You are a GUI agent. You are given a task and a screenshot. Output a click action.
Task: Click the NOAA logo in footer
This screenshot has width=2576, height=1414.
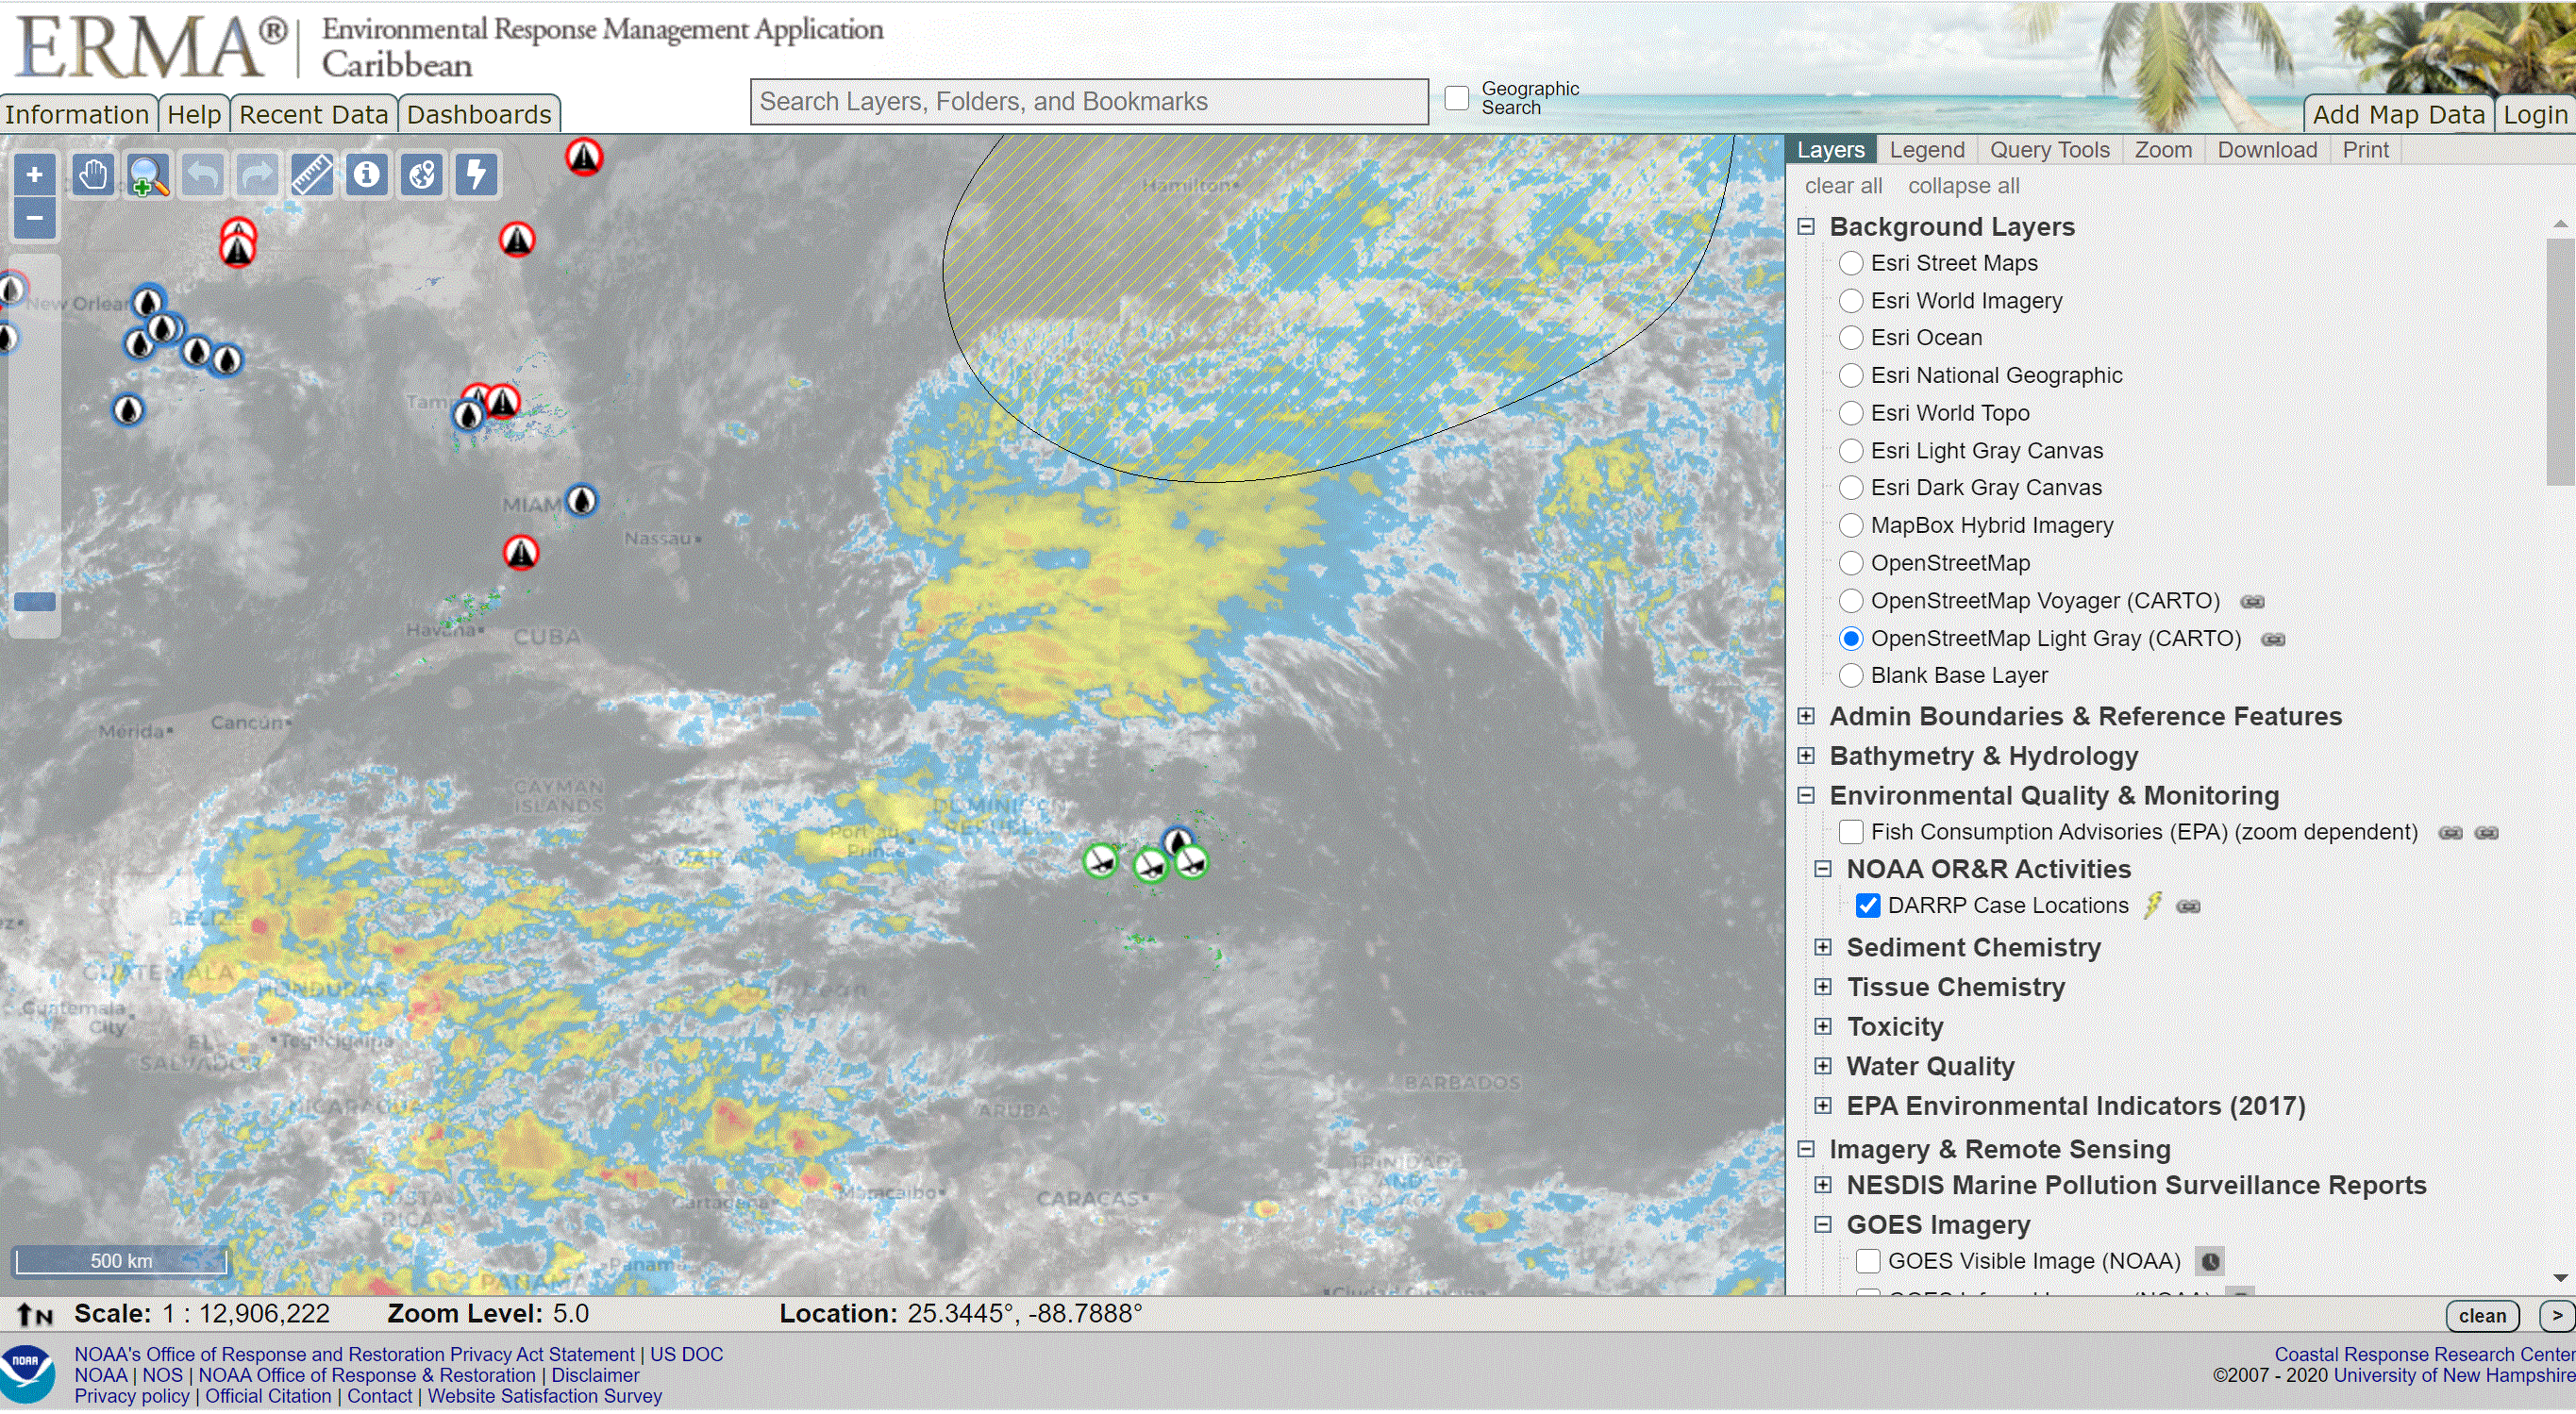(x=27, y=1374)
